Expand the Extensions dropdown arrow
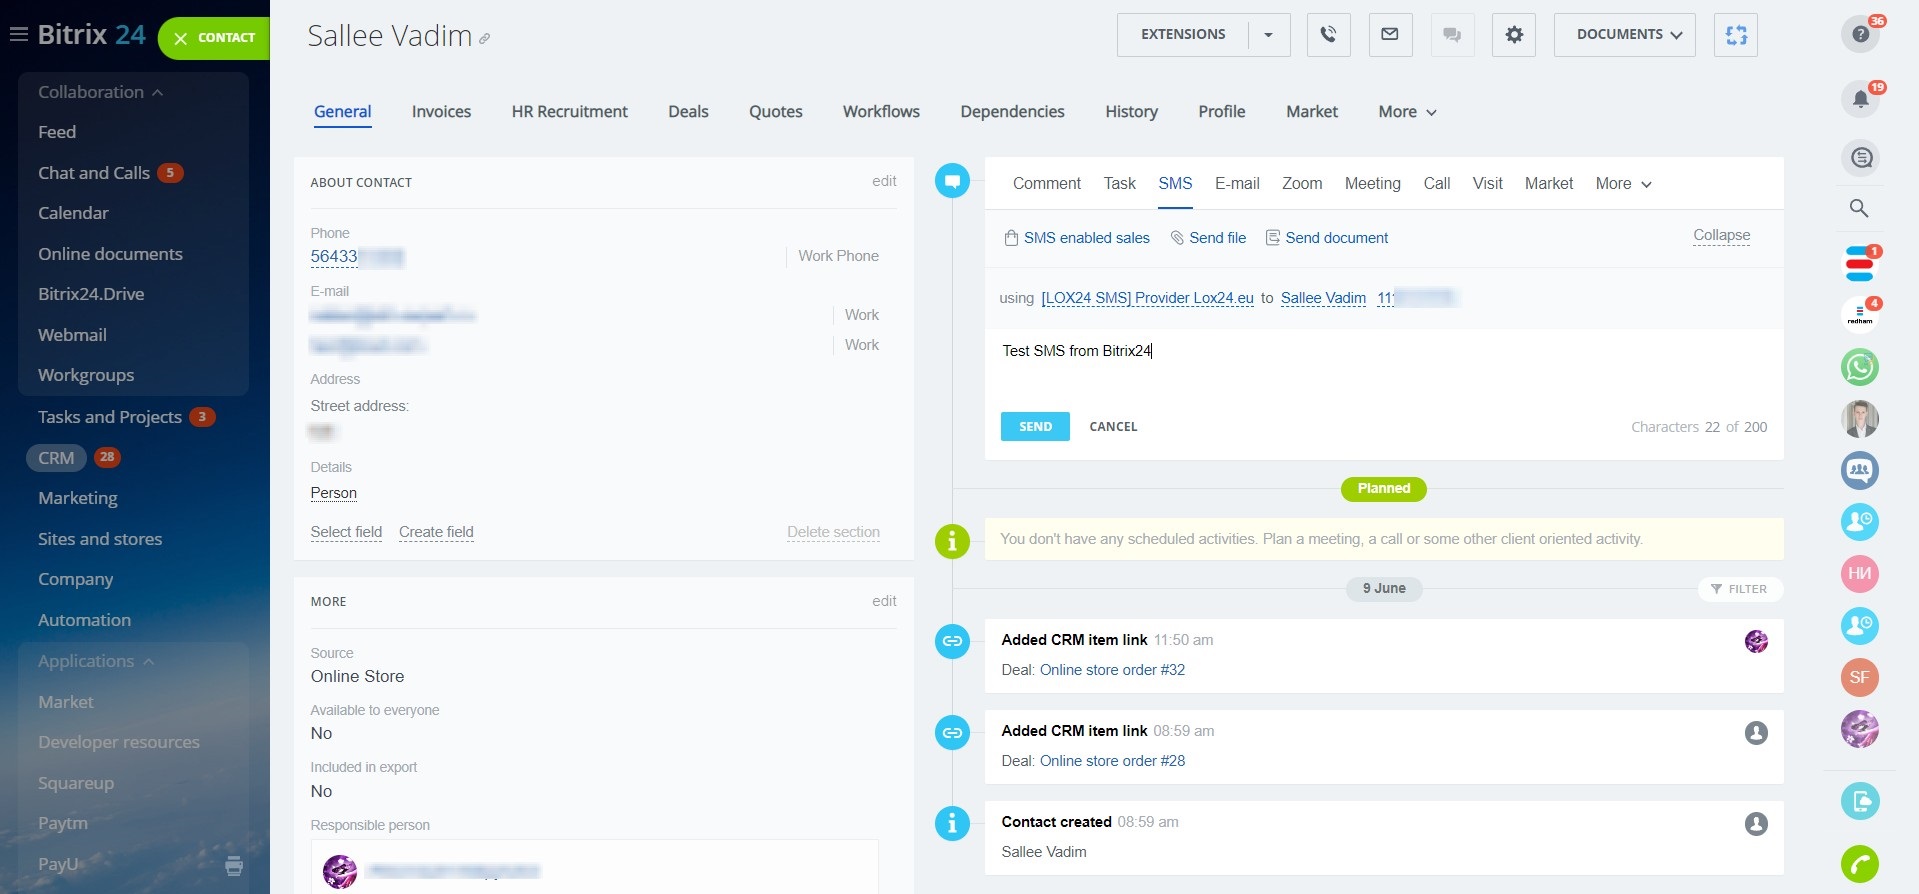 pyautogui.click(x=1268, y=35)
